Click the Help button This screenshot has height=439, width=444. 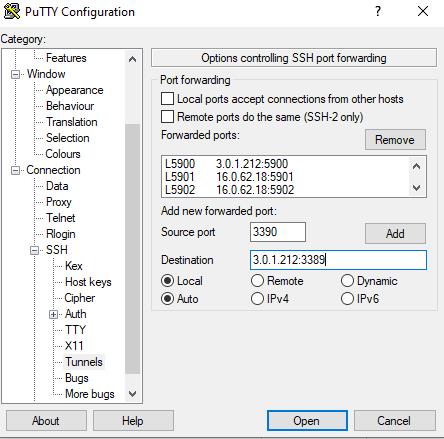[x=133, y=421]
